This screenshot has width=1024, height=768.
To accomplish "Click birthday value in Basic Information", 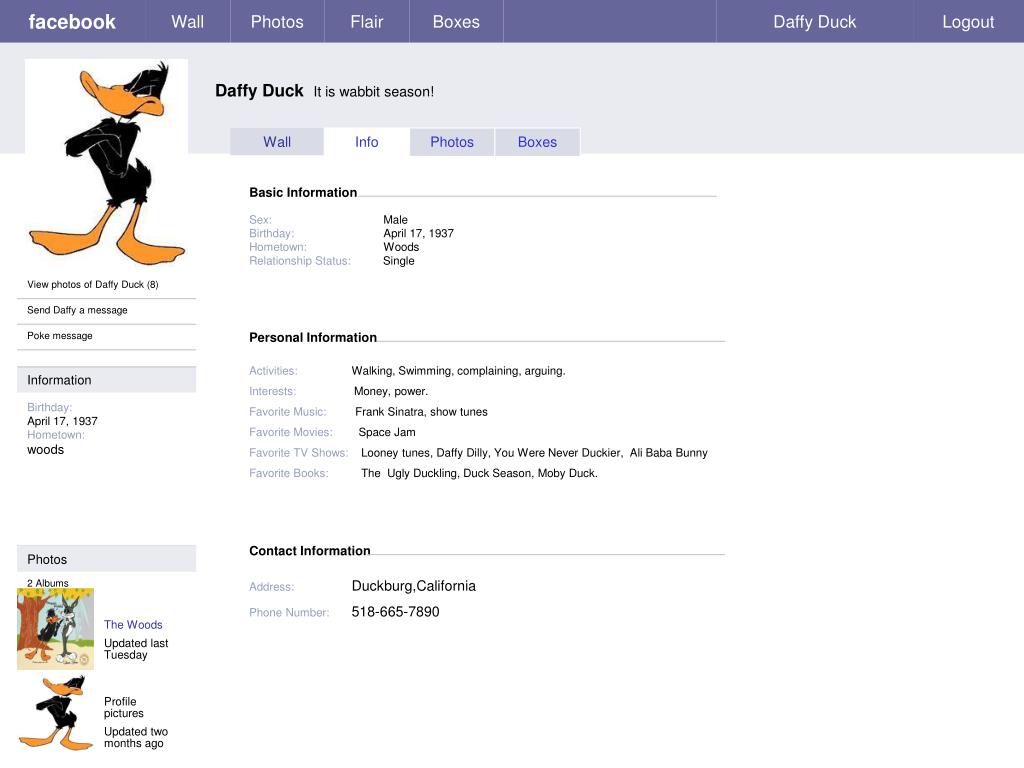I will (x=418, y=233).
